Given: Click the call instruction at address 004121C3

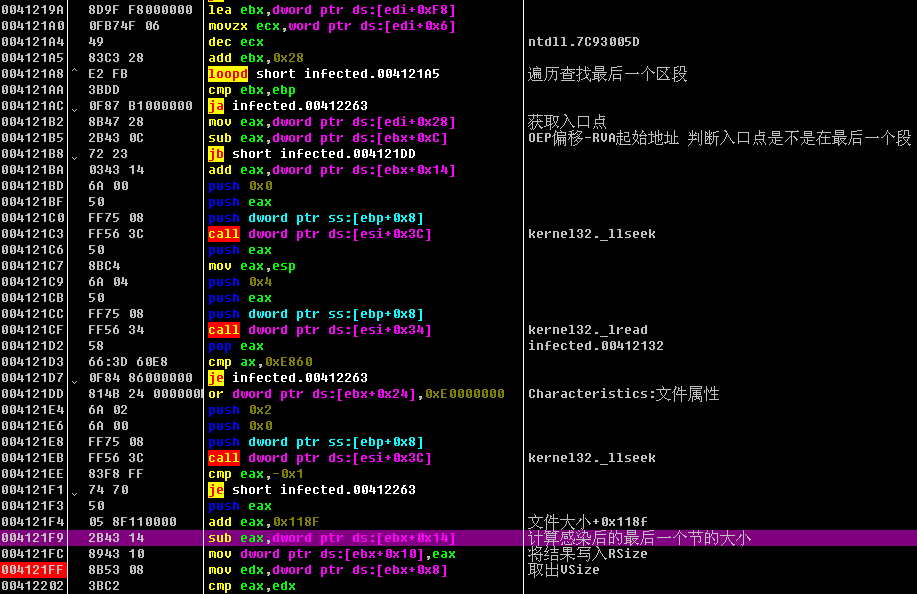Looking at the screenshot, I should [x=320, y=234].
